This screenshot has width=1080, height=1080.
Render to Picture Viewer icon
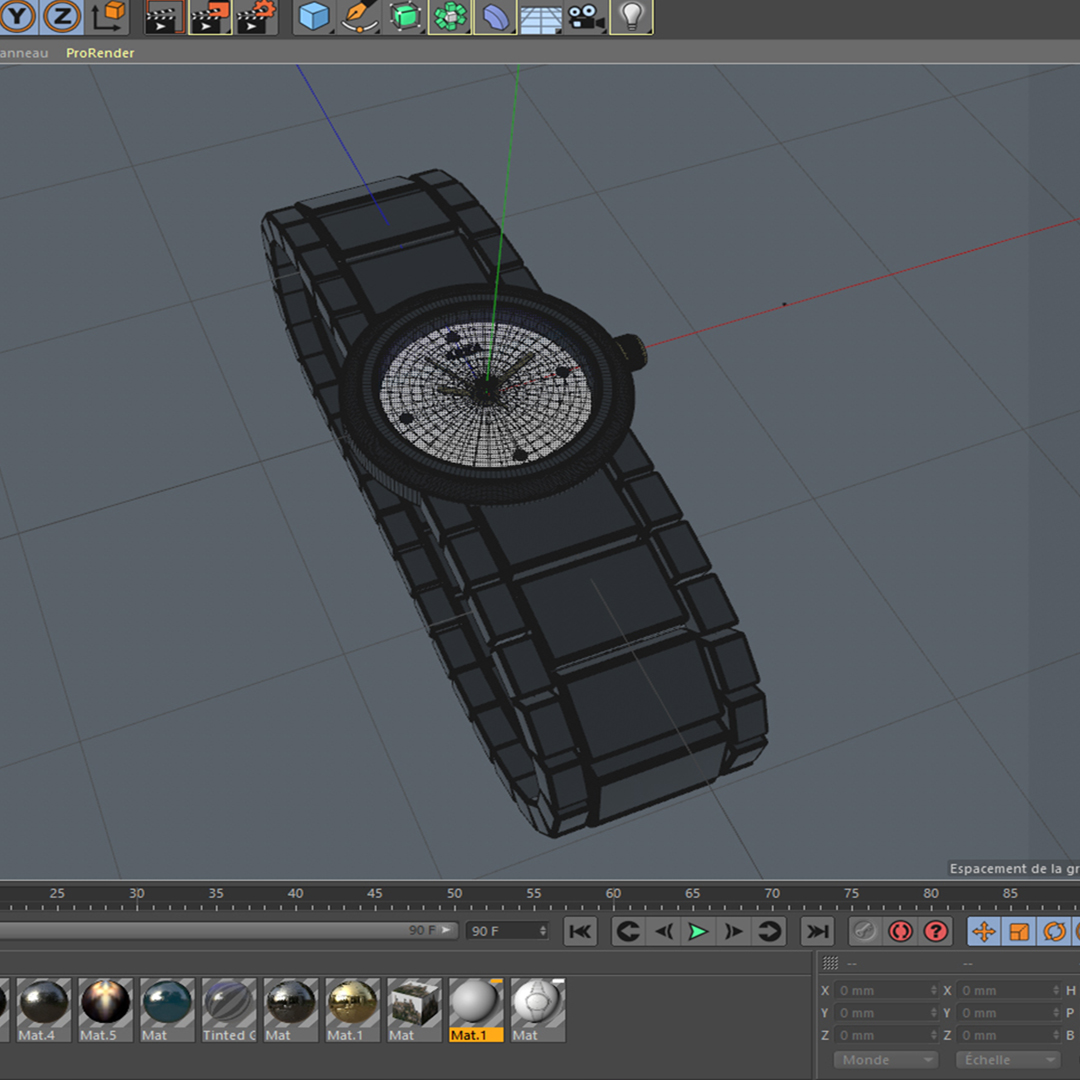[210, 17]
